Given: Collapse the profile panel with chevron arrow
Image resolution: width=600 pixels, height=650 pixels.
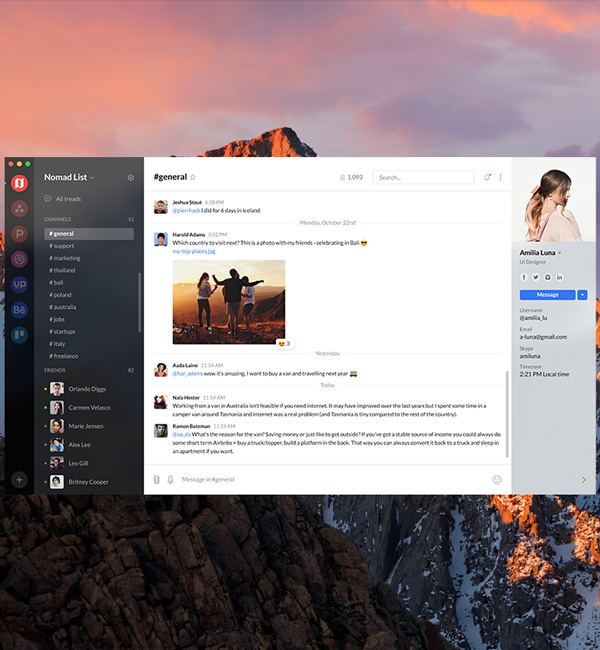Looking at the screenshot, I should click(584, 479).
